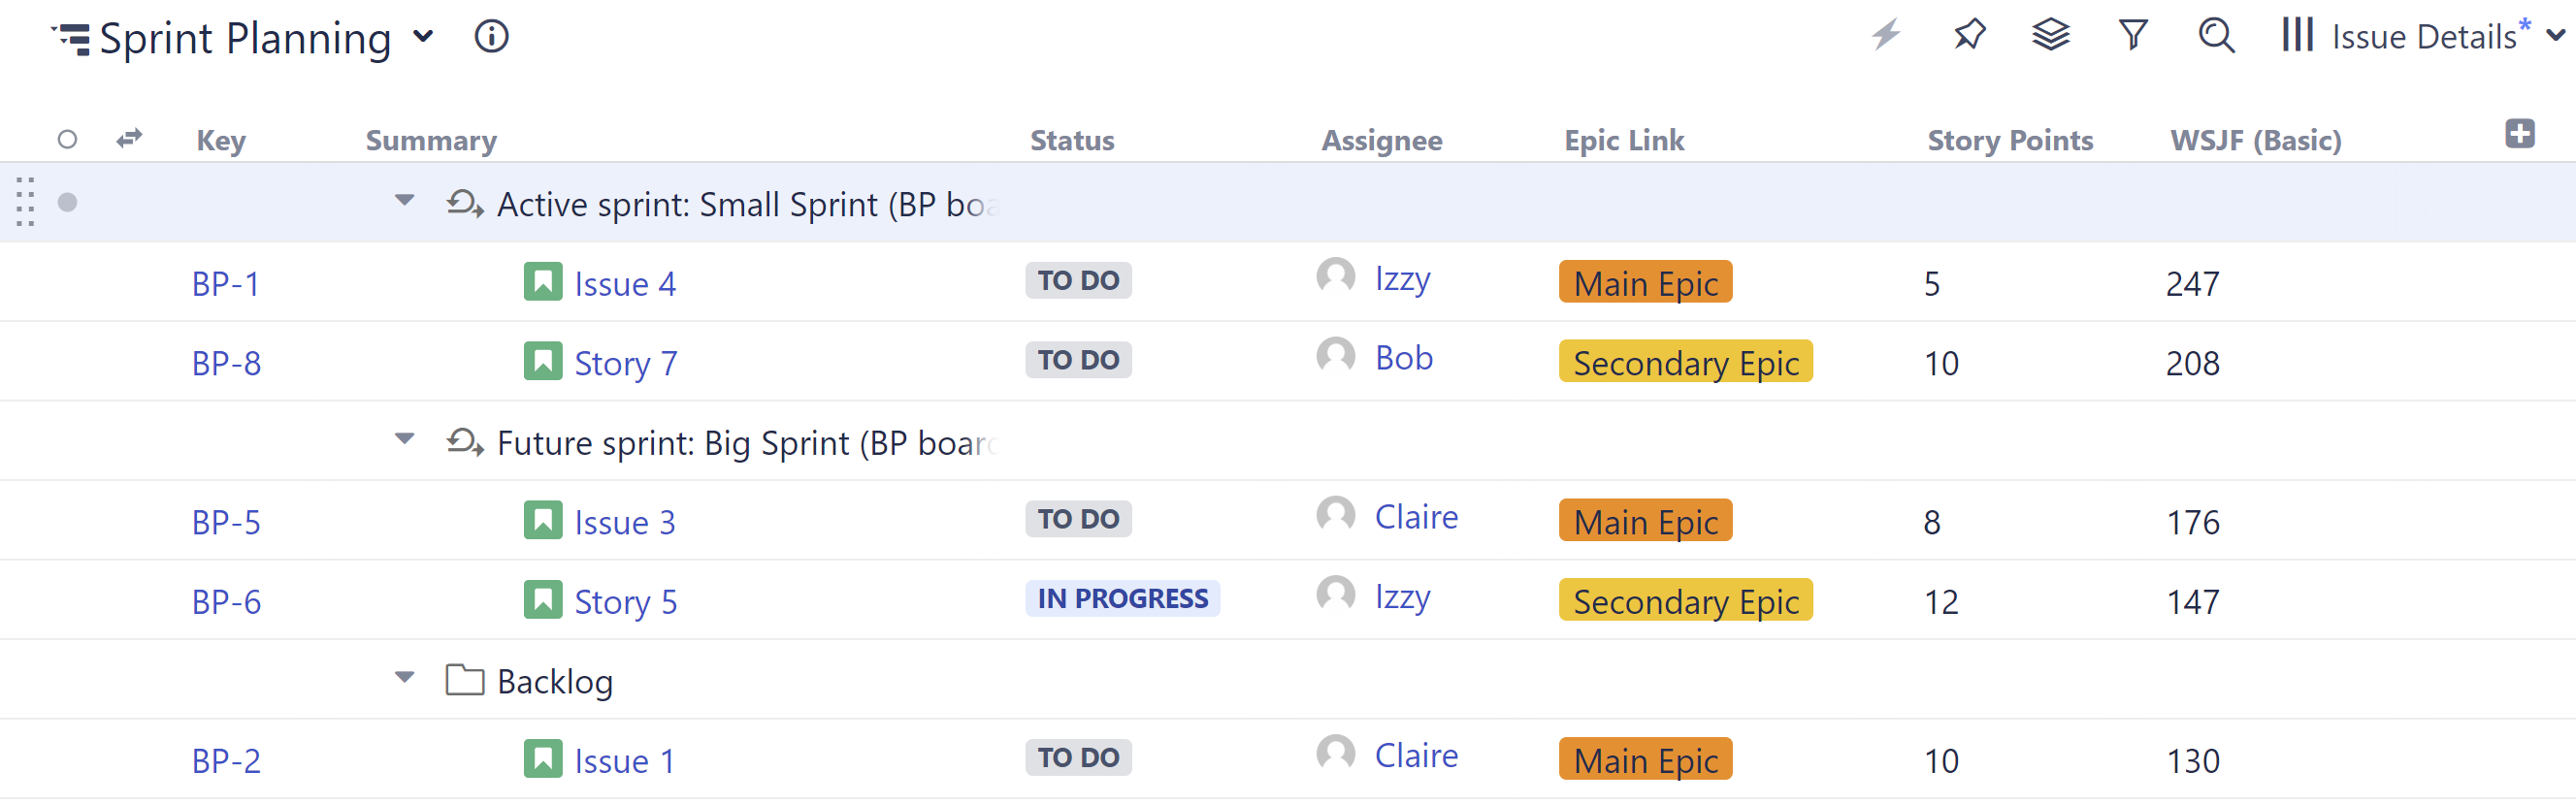This screenshot has width=2576, height=804.
Task: Click the expand/collapse arrows header icon
Action: 129,139
